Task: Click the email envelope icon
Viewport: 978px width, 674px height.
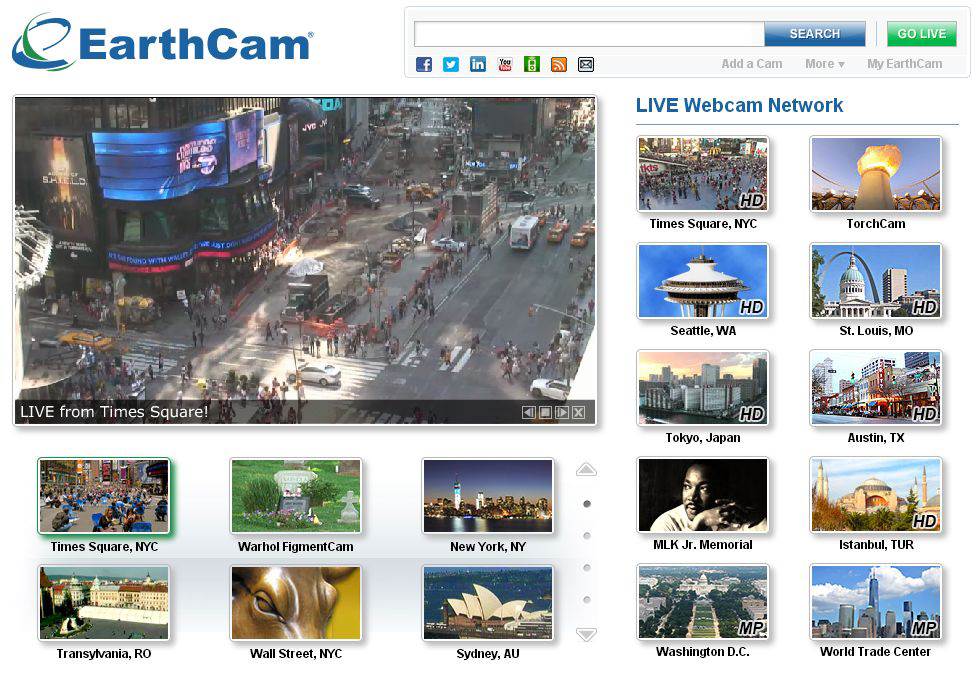Action: [586, 64]
